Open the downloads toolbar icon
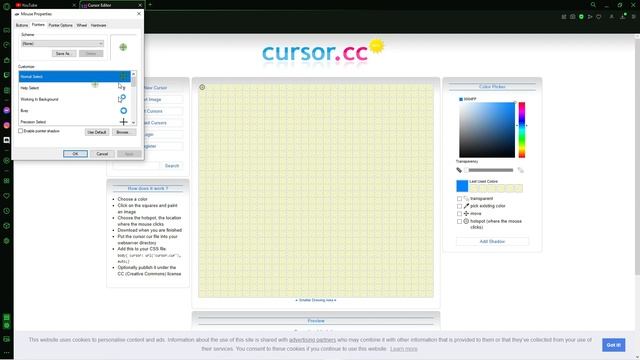Viewport: 640px width, 360px height. (623, 17)
